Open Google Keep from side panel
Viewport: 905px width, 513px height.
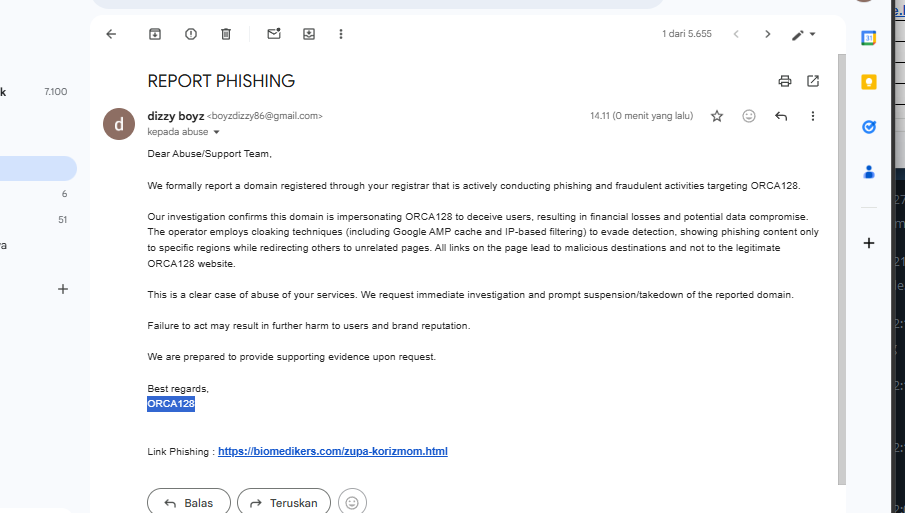click(869, 82)
